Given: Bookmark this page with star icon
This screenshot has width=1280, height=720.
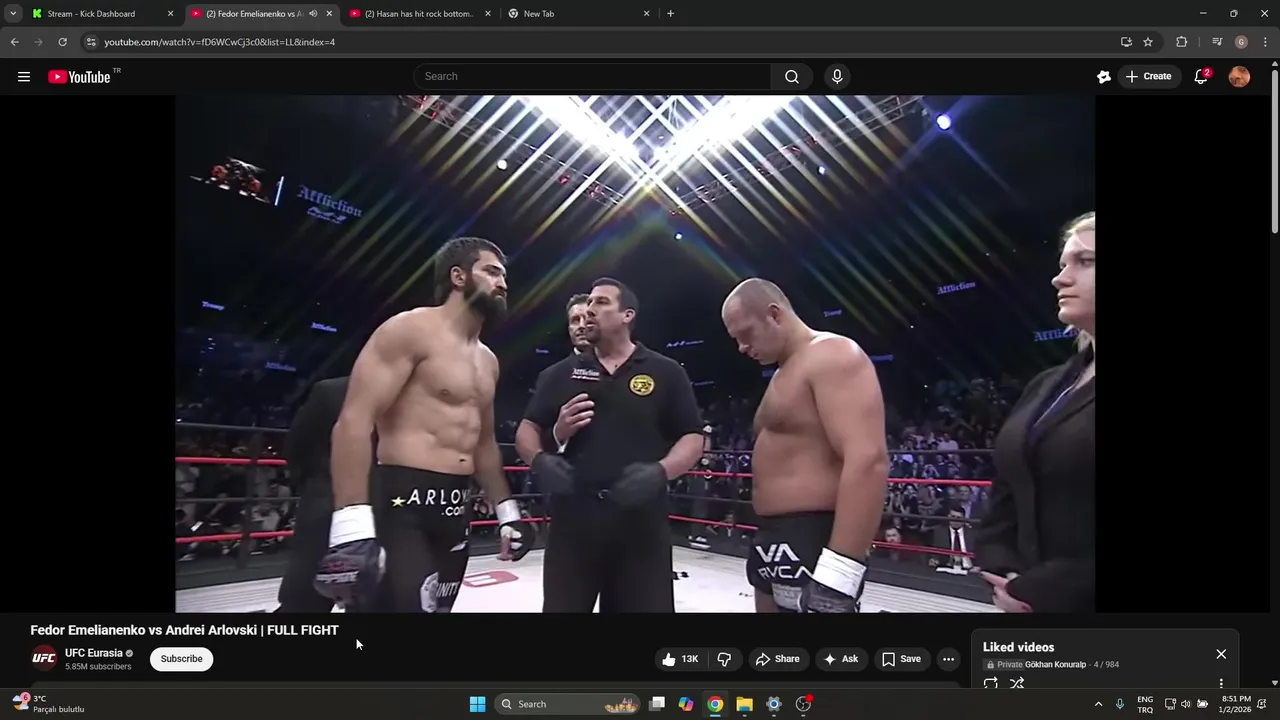Looking at the screenshot, I should coord(1148,42).
